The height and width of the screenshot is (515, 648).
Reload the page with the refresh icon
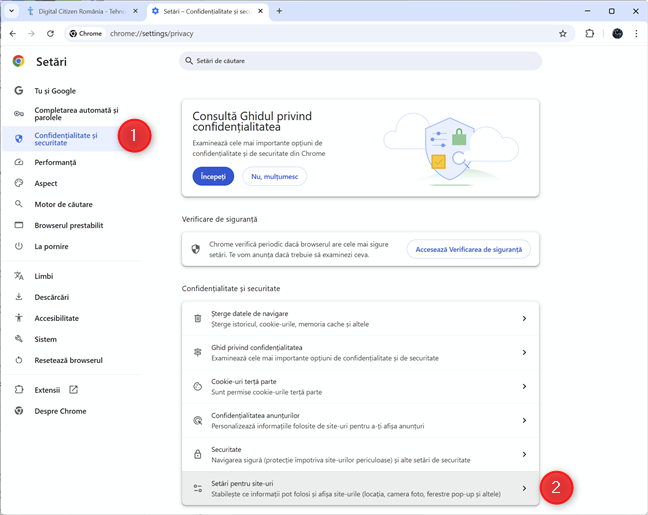tap(50, 33)
